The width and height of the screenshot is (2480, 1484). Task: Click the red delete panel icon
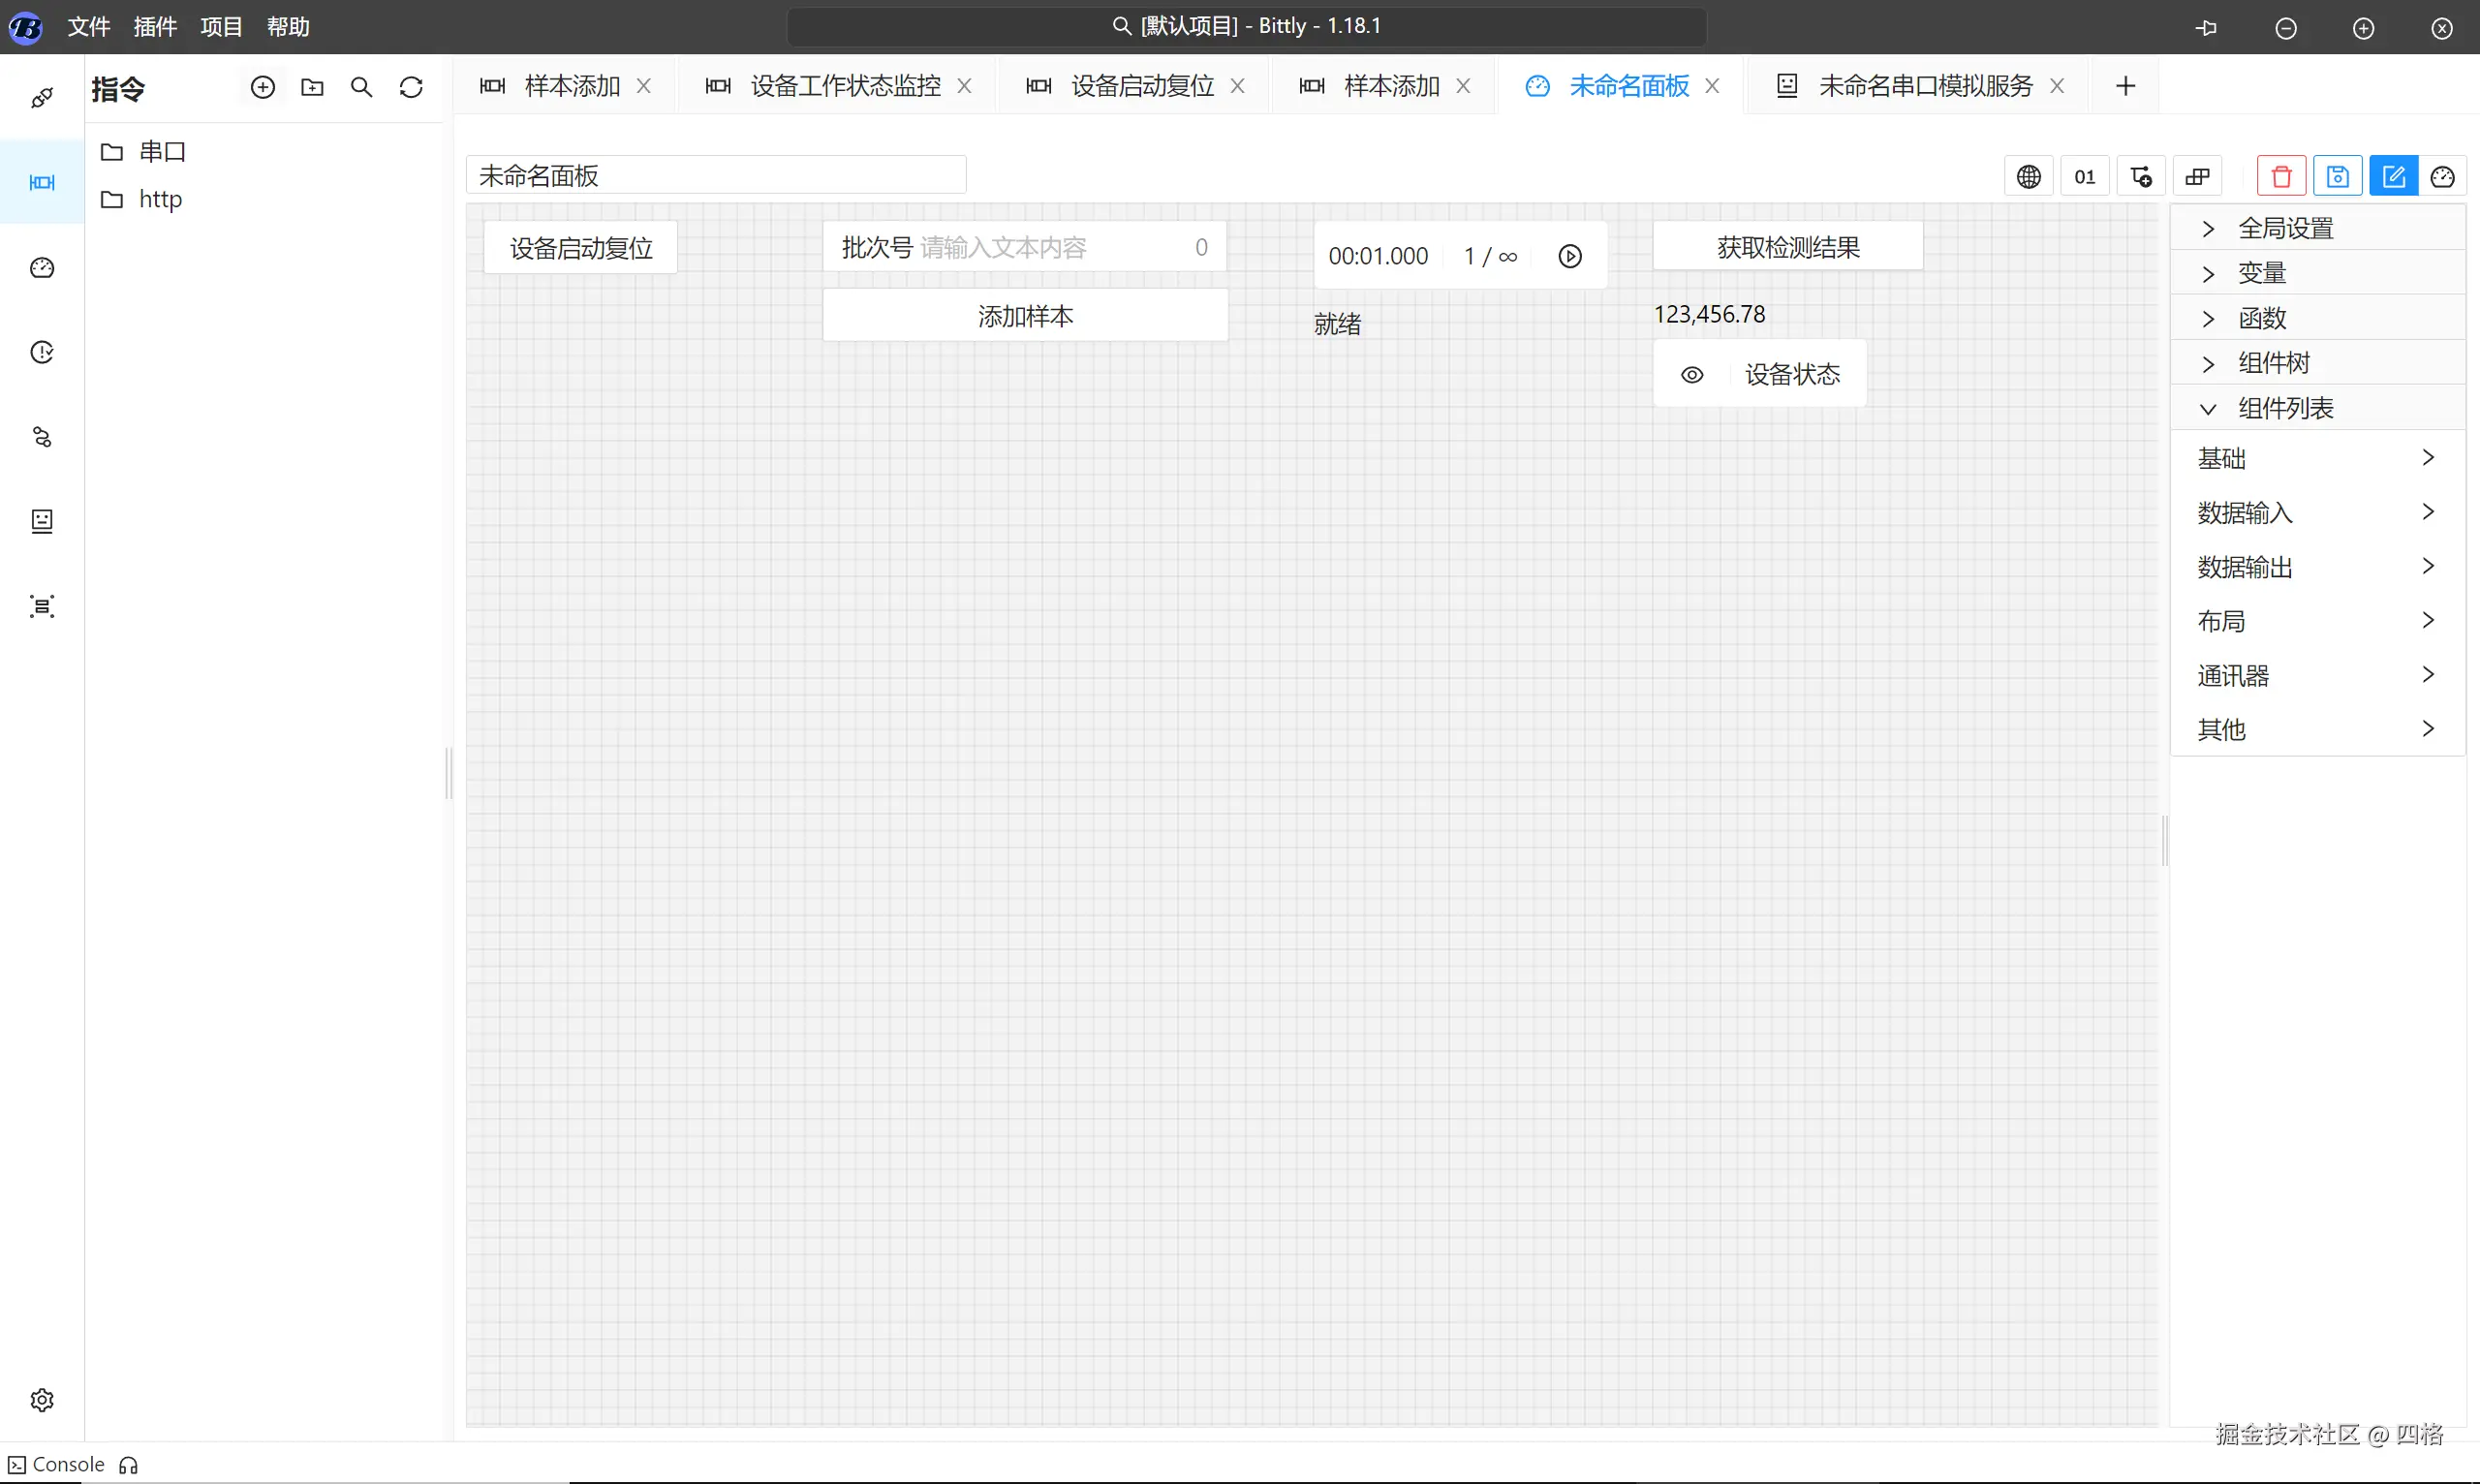pyautogui.click(x=2281, y=177)
